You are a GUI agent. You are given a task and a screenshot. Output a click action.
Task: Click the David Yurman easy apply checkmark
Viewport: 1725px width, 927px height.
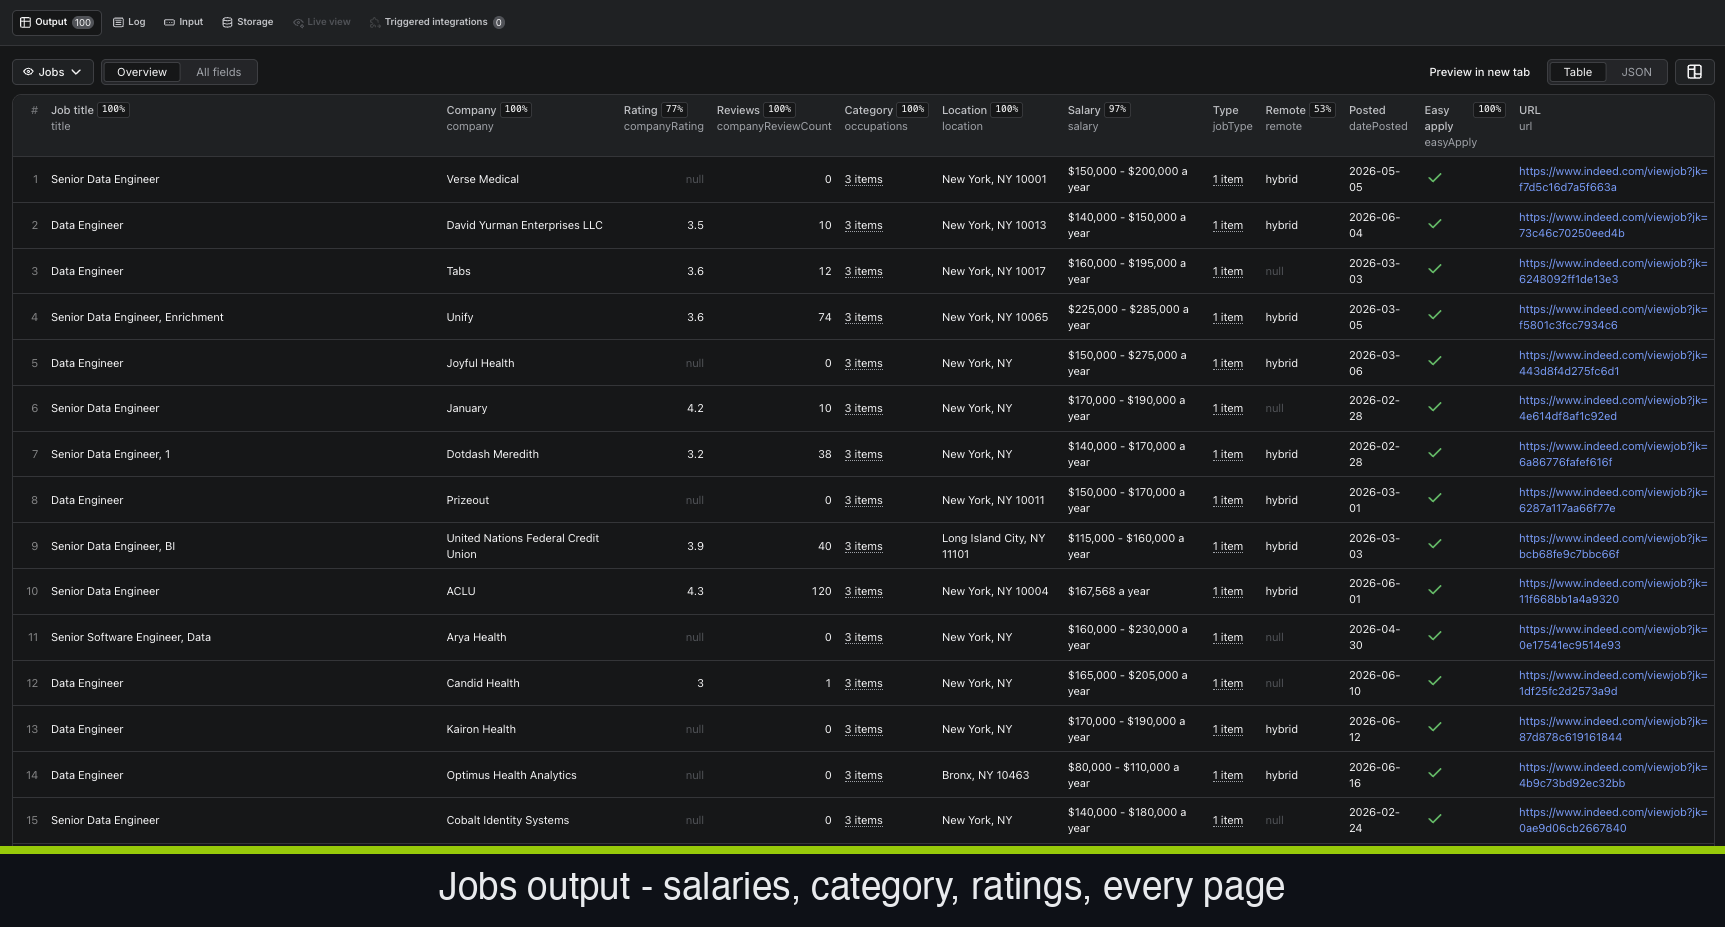(1434, 224)
